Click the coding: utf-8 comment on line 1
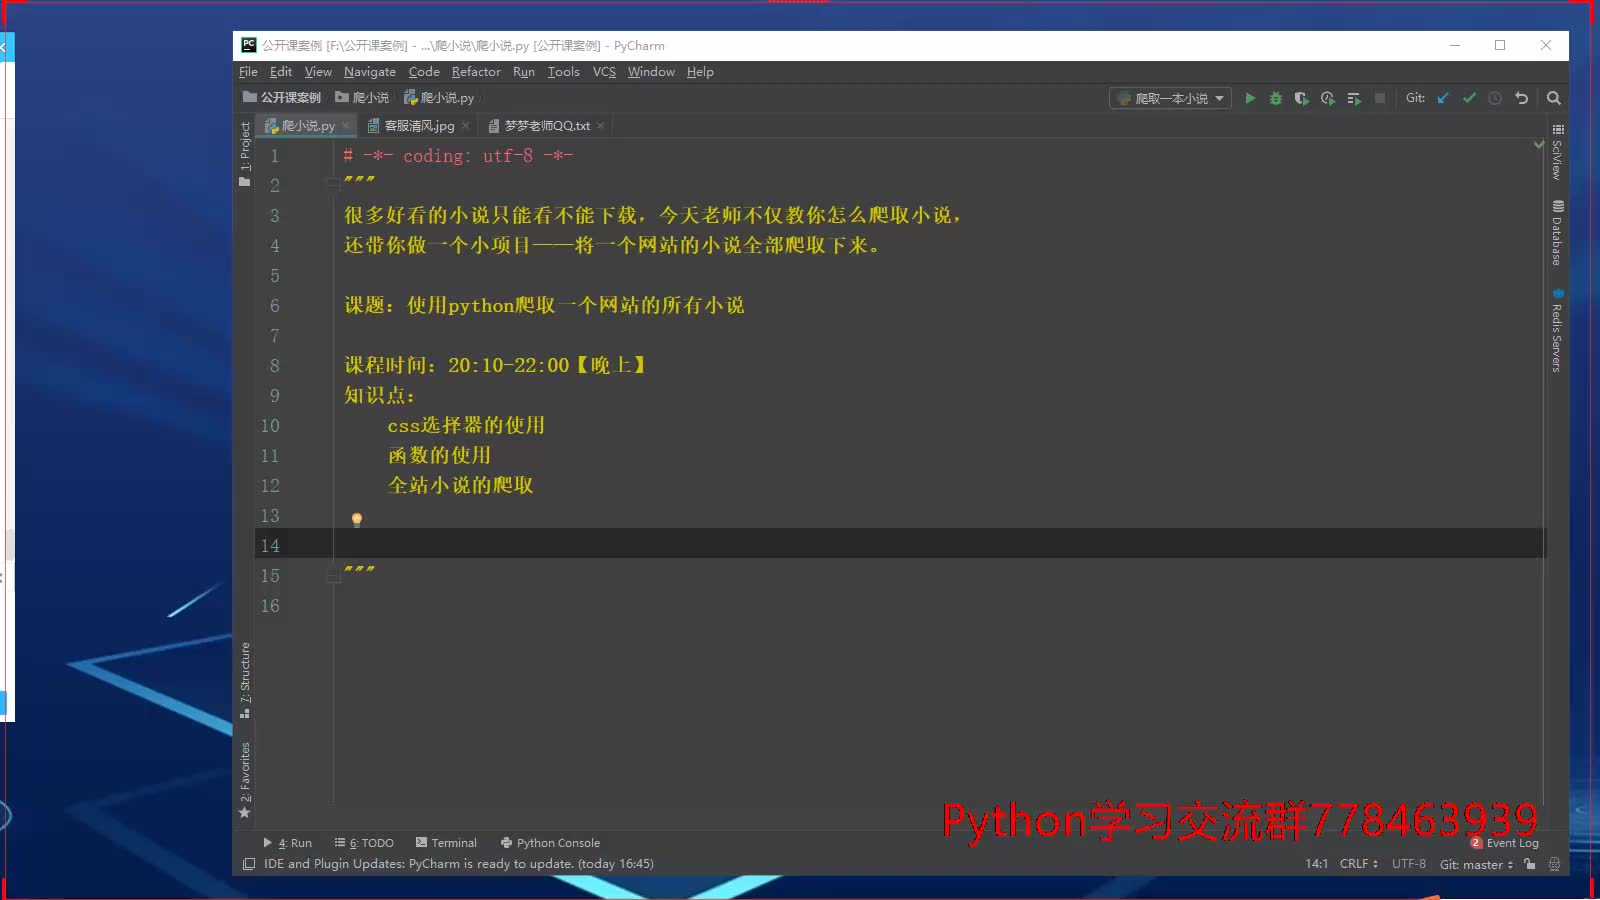This screenshot has width=1600, height=900. 458,156
